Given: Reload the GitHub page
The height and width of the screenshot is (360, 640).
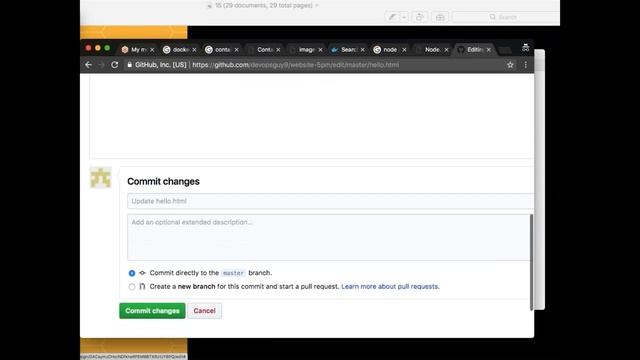Looking at the screenshot, I should pyautogui.click(x=115, y=64).
